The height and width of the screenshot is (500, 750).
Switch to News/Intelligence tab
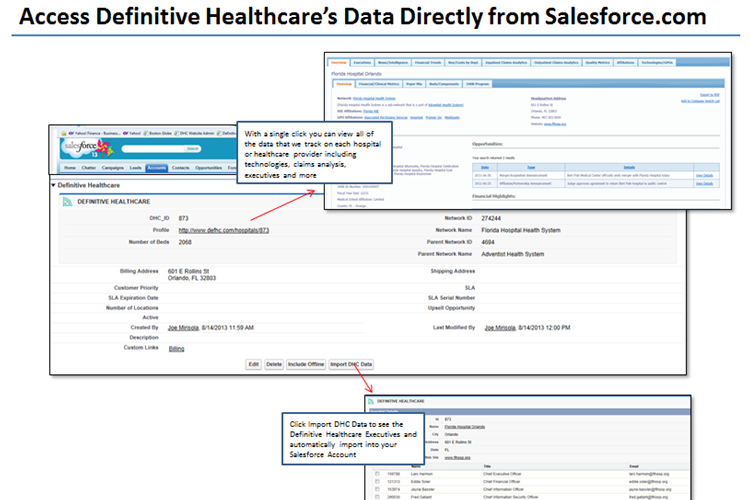[x=393, y=63]
